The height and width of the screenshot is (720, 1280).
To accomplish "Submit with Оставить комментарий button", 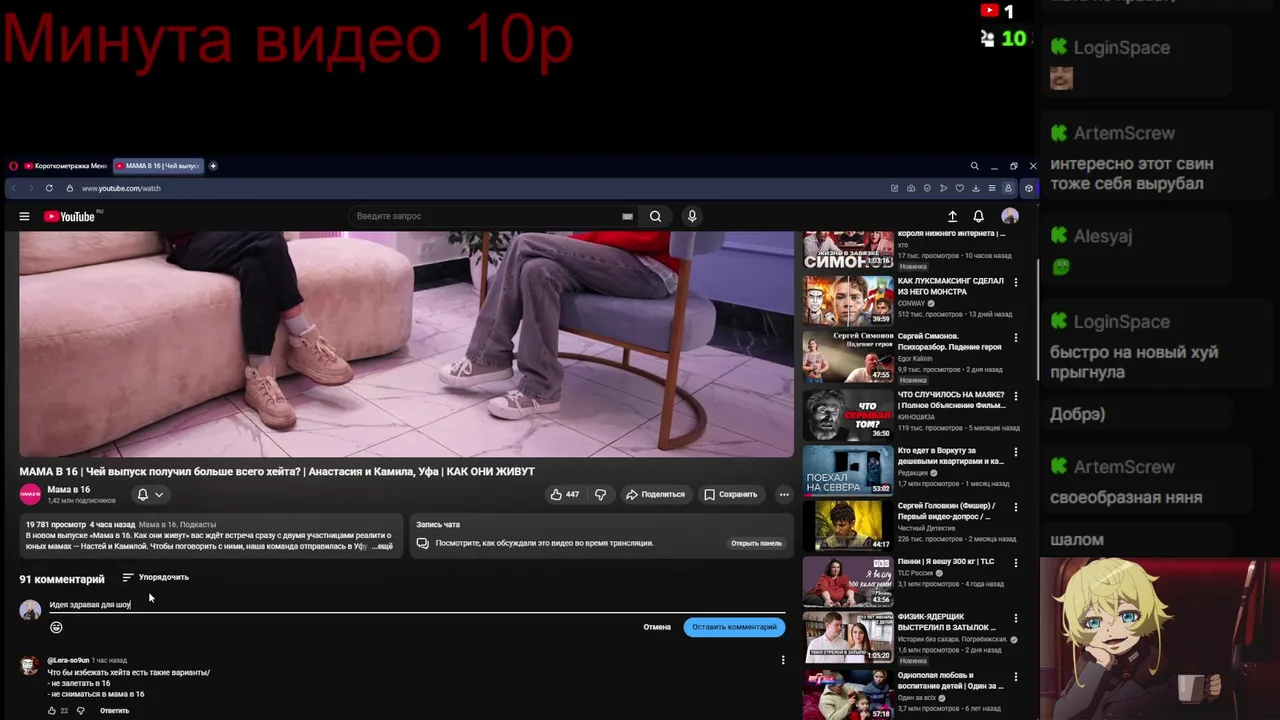I will (x=734, y=627).
